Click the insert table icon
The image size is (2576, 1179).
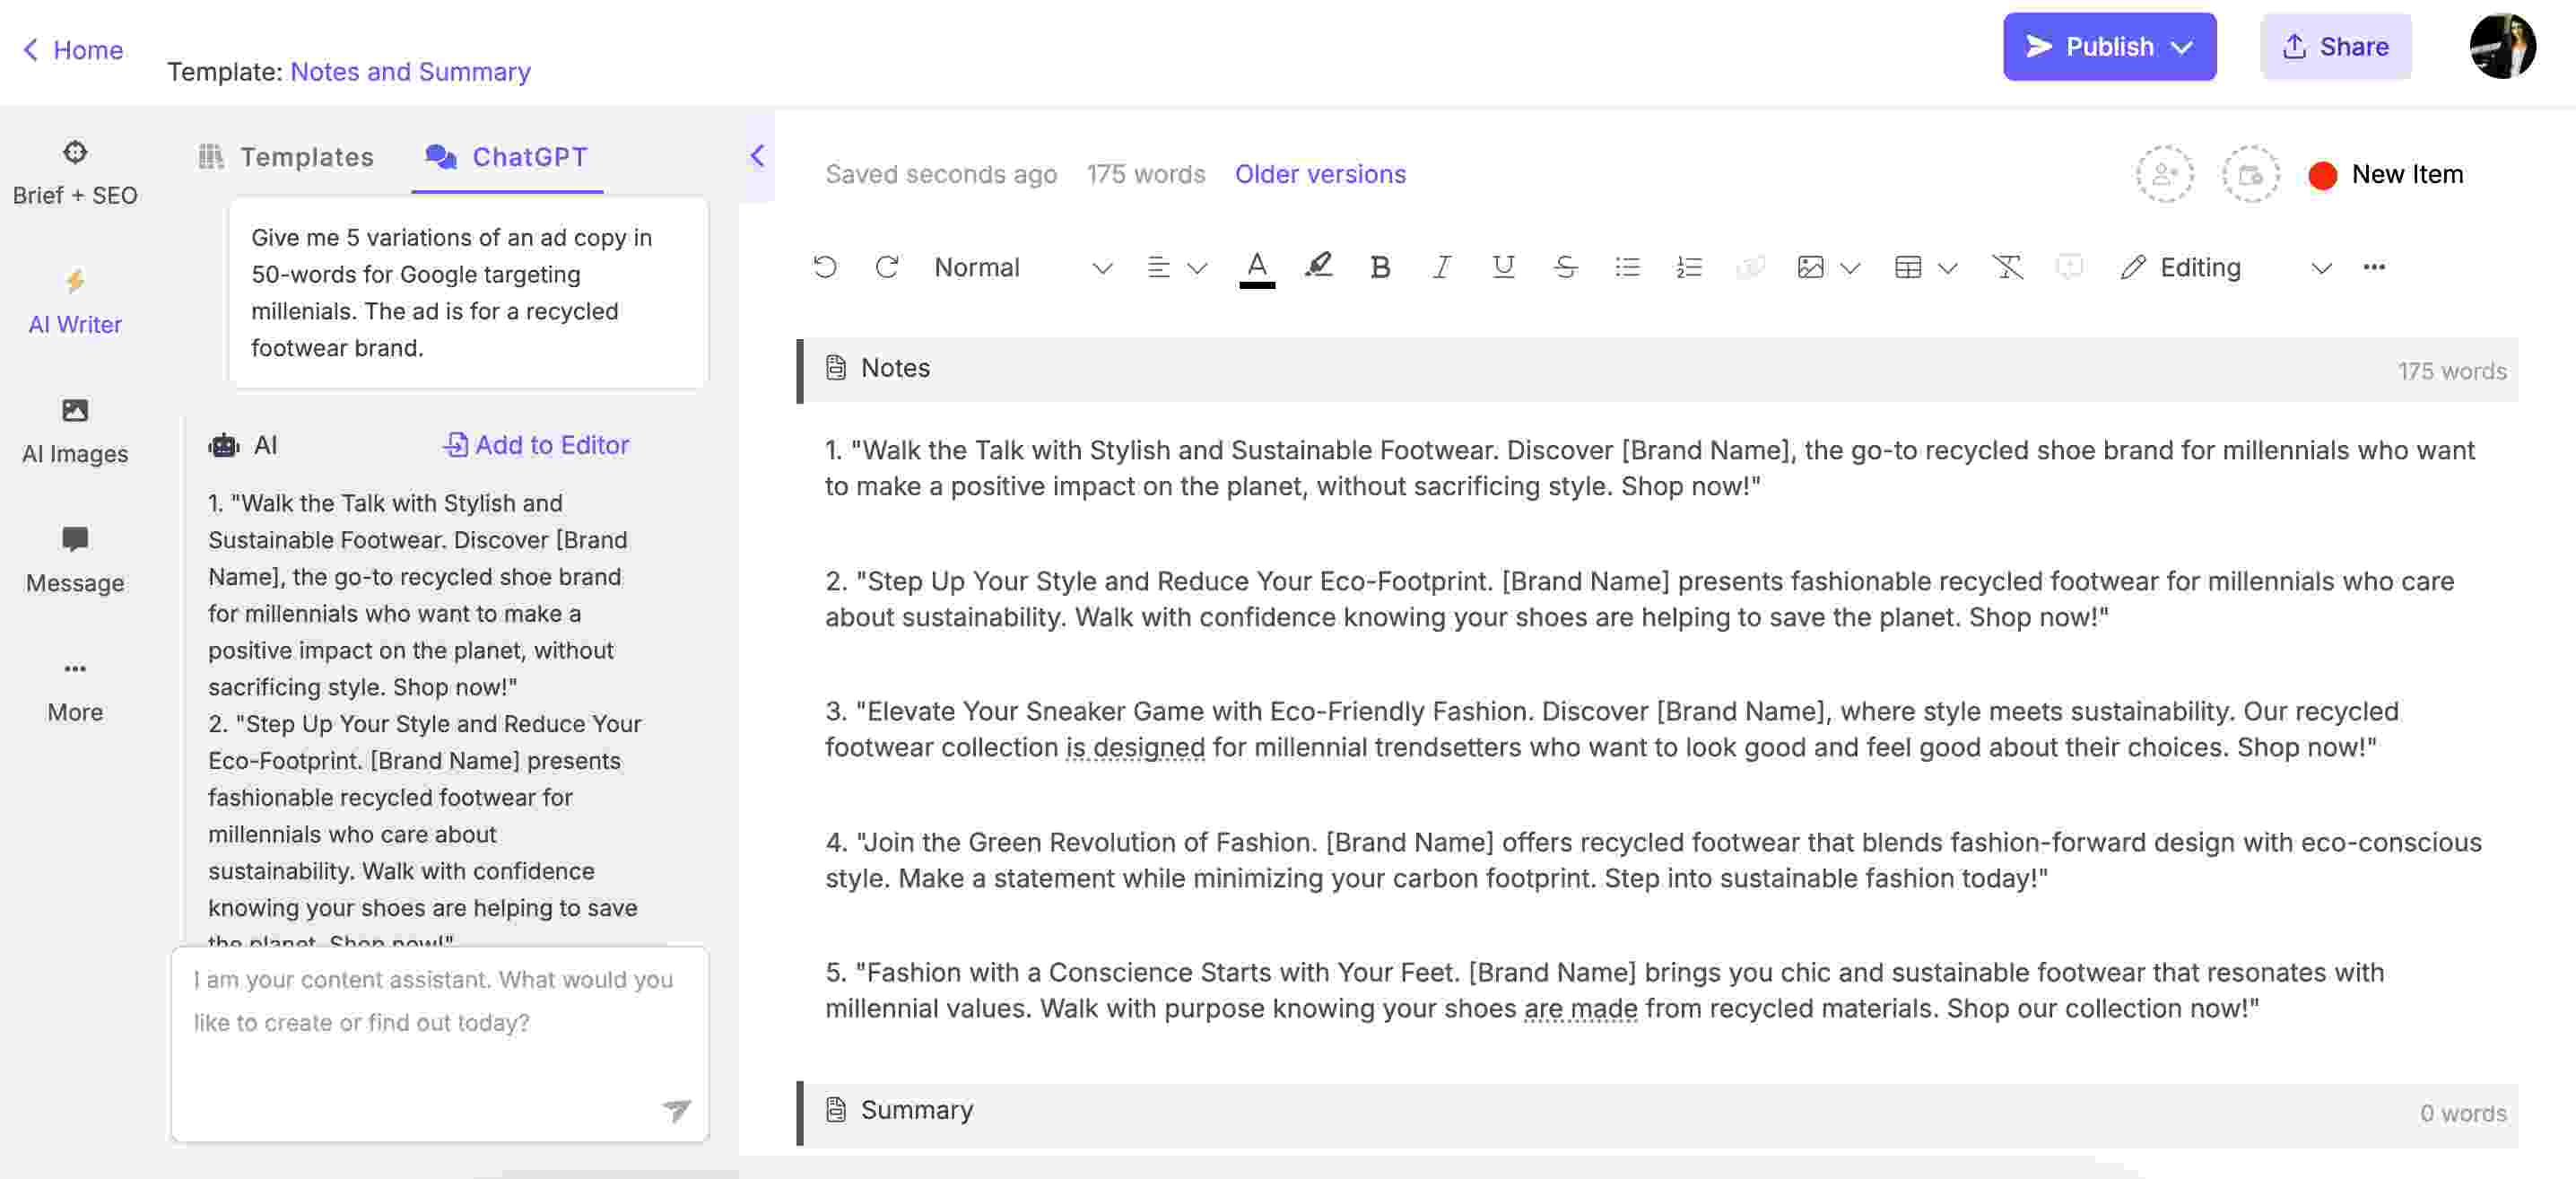coord(1907,267)
